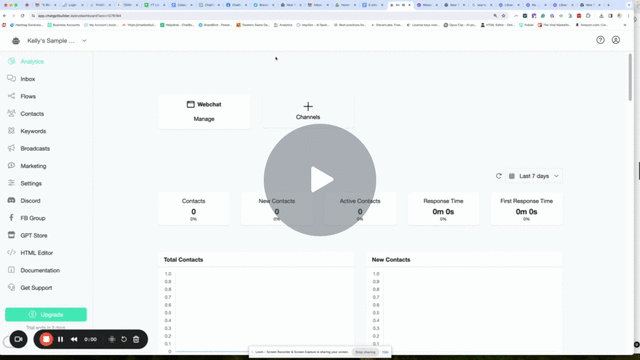
Task: Click the robot logo icon at top left
Action: 16,41
